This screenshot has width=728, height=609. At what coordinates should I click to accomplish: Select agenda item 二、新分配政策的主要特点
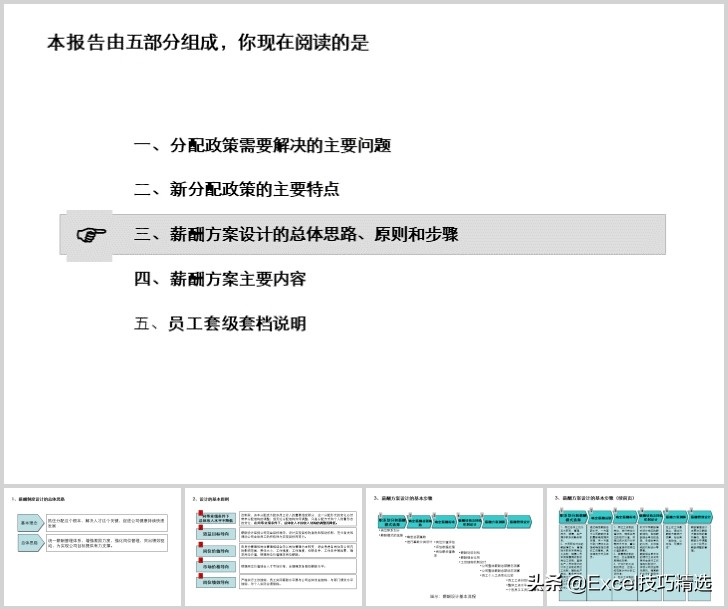pos(237,189)
